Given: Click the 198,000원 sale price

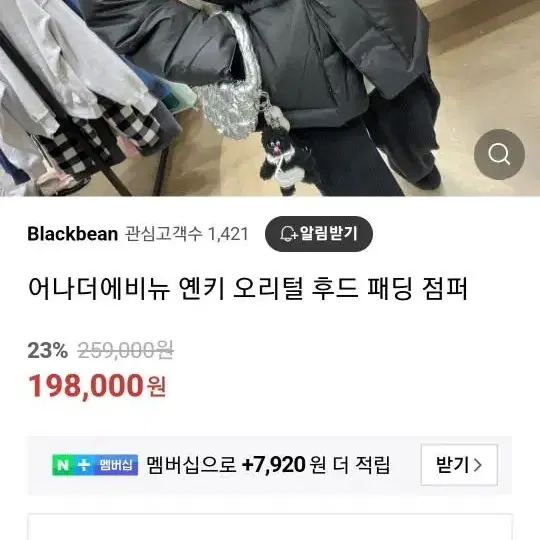Looking at the screenshot, I should 97,386.
